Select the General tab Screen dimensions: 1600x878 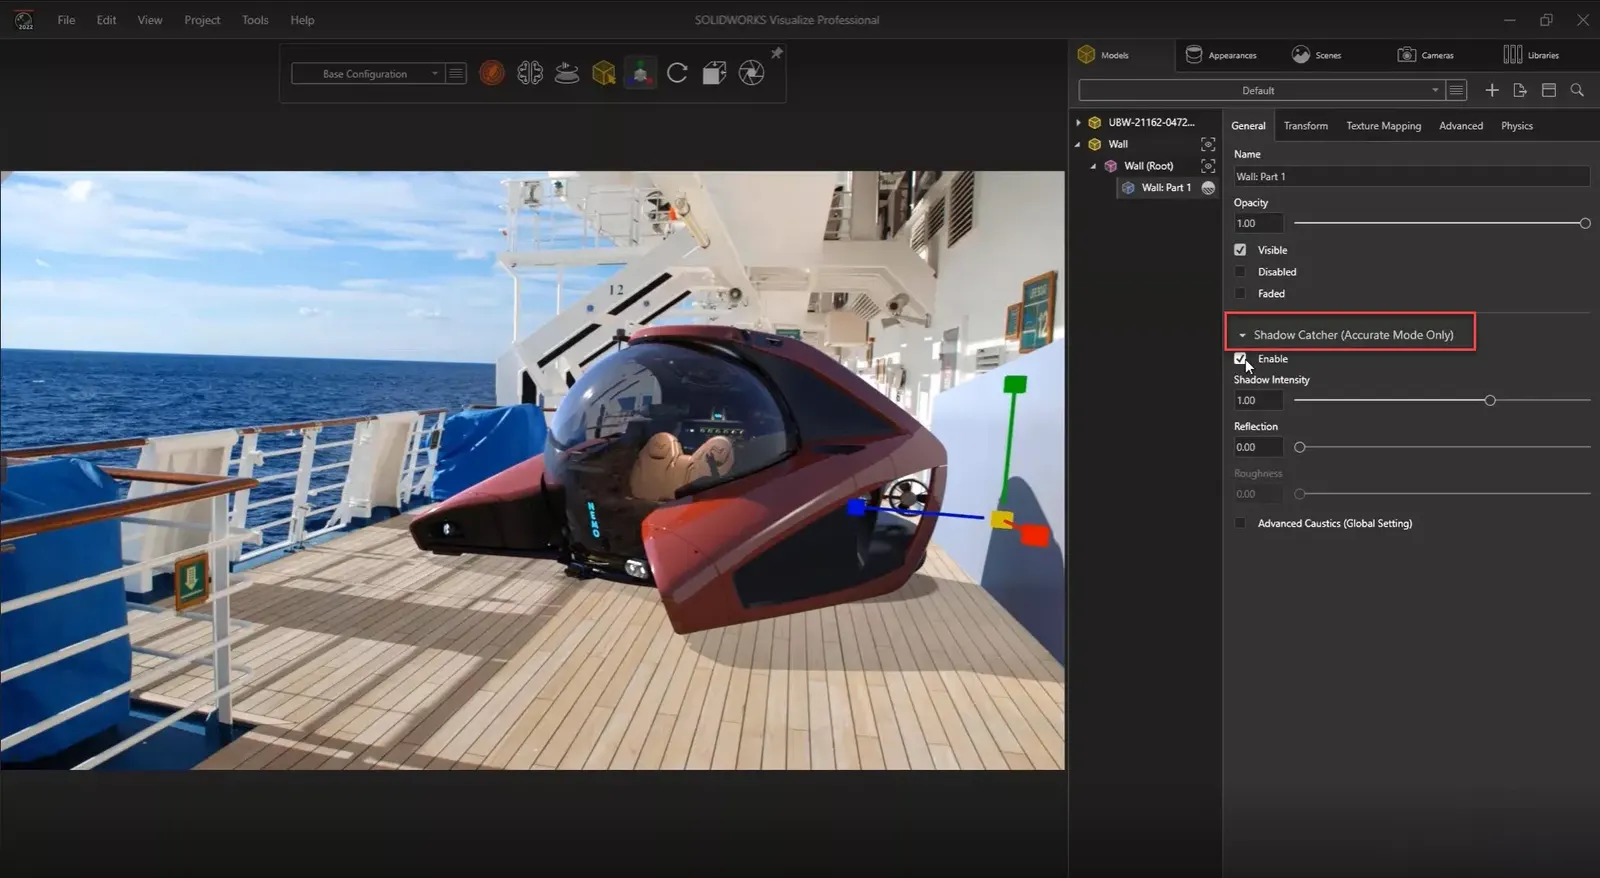pos(1248,126)
